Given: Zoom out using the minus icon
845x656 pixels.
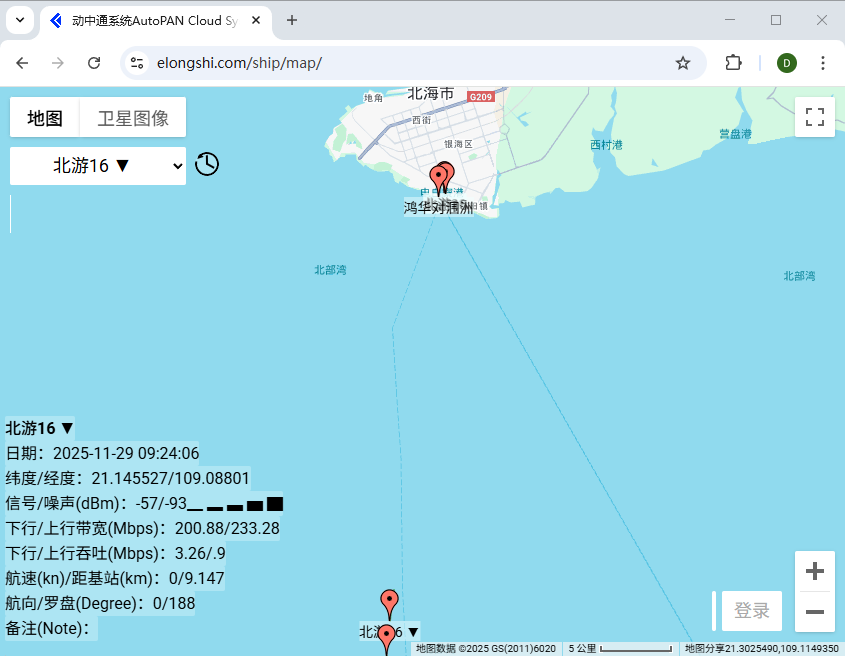Looking at the screenshot, I should (x=814, y=611).
